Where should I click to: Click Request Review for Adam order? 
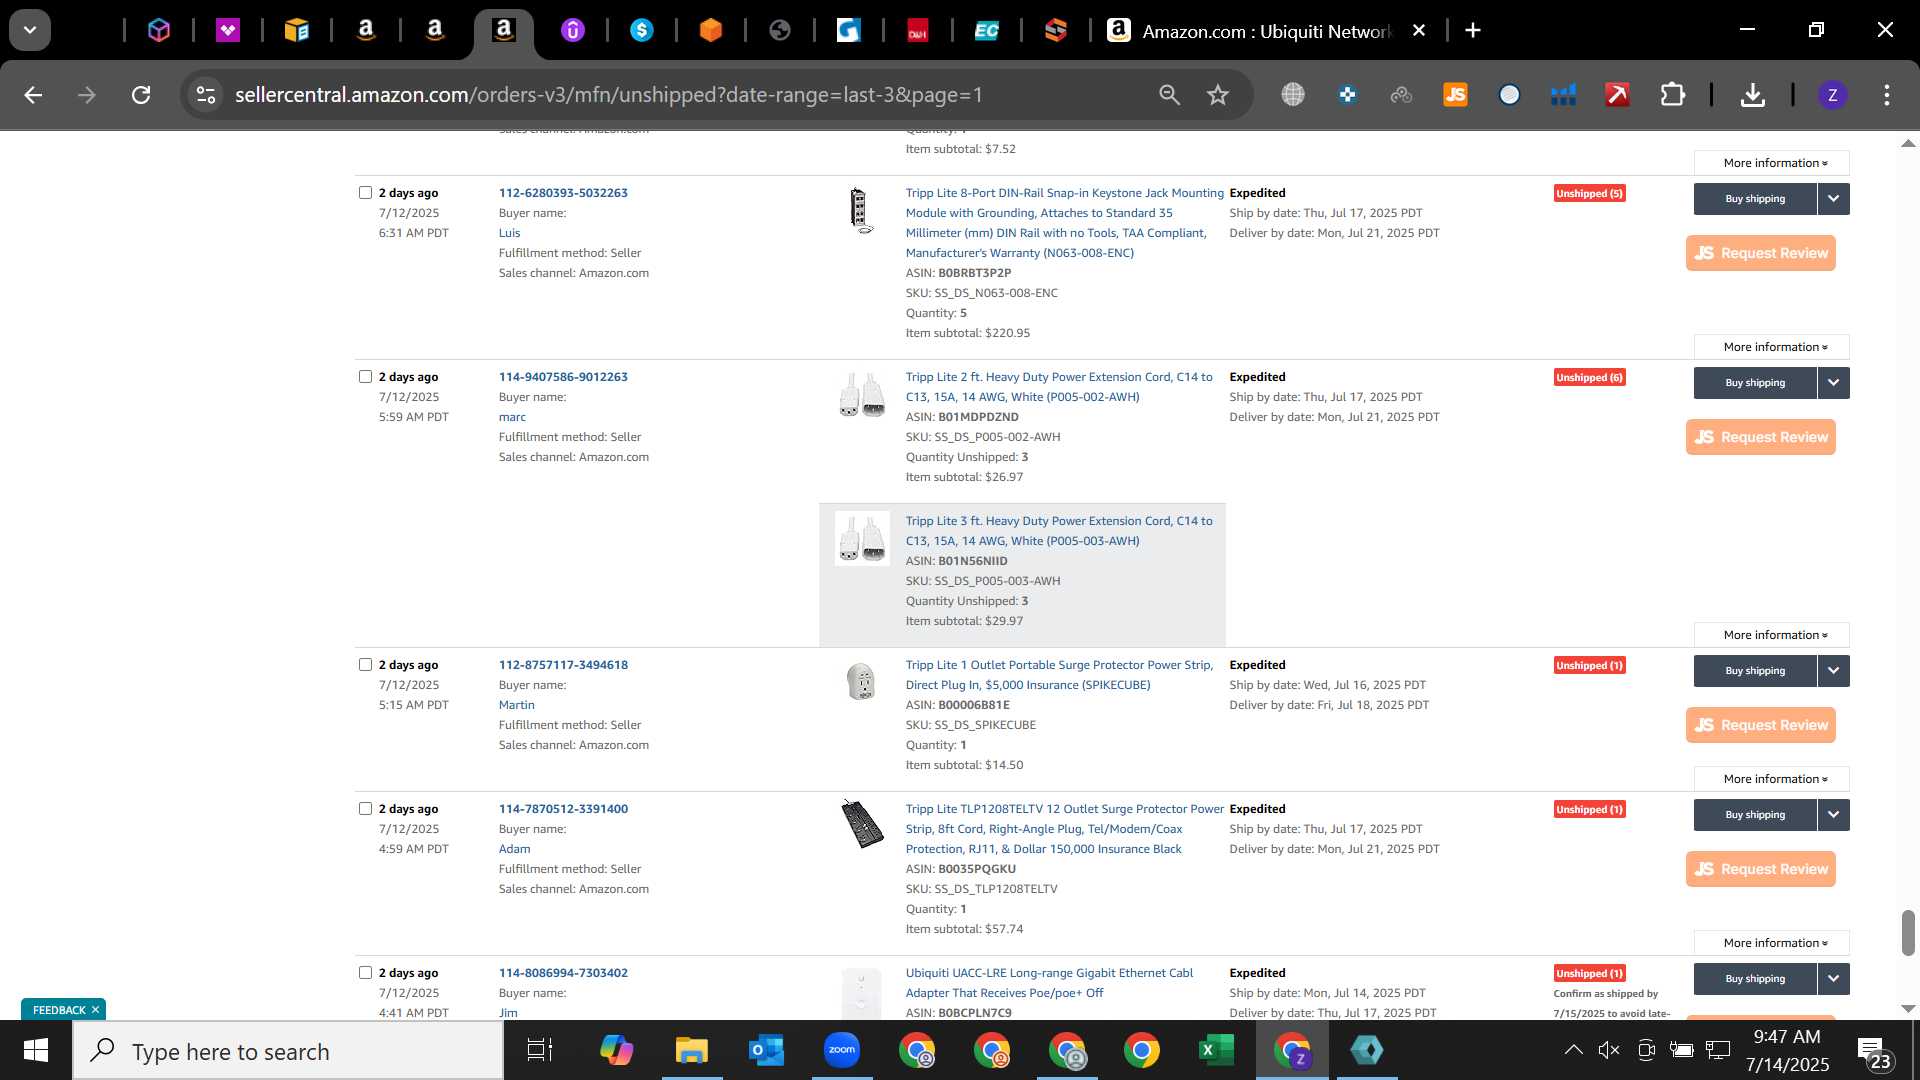pos(1760,869)
